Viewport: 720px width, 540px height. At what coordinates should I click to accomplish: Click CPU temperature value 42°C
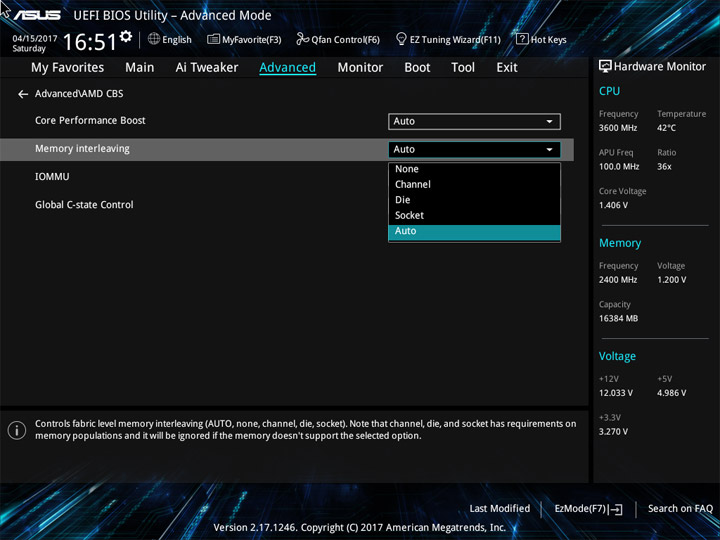coord(666,128)
